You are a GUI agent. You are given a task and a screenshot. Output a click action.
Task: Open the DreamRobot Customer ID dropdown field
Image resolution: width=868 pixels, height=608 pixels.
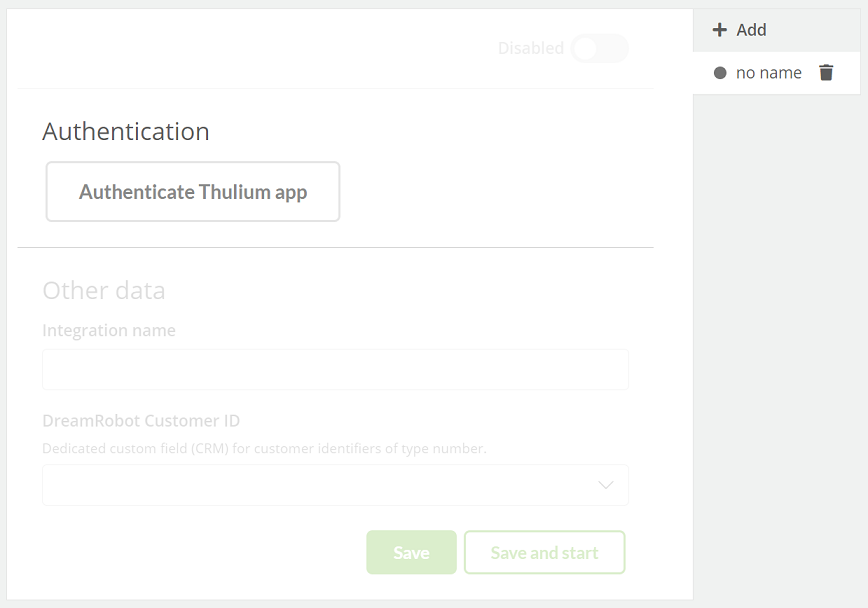(335, 485)
